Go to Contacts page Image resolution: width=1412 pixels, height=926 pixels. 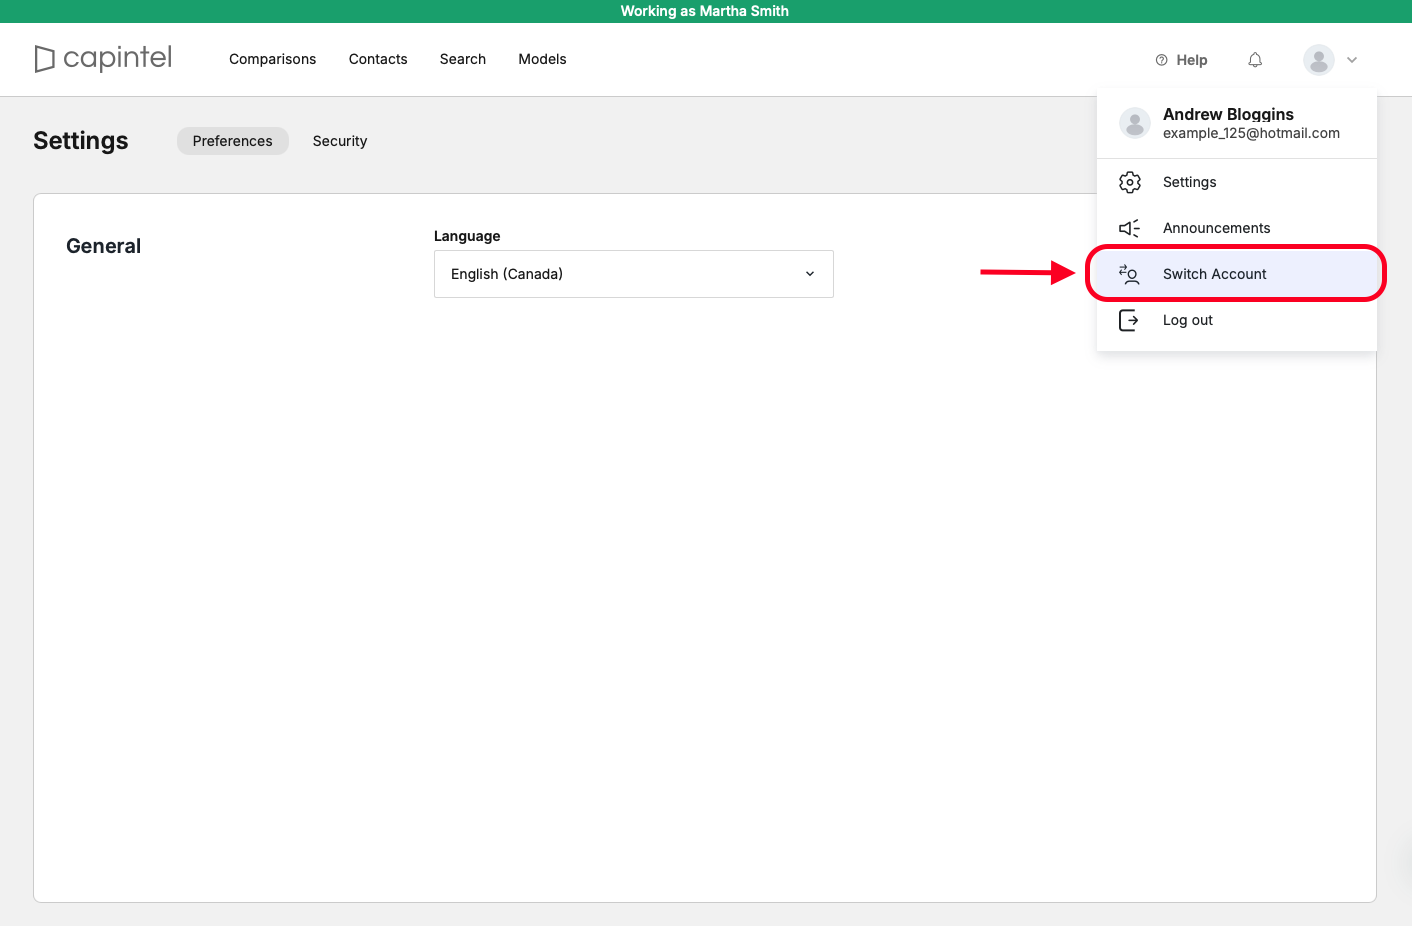(378, 59)
